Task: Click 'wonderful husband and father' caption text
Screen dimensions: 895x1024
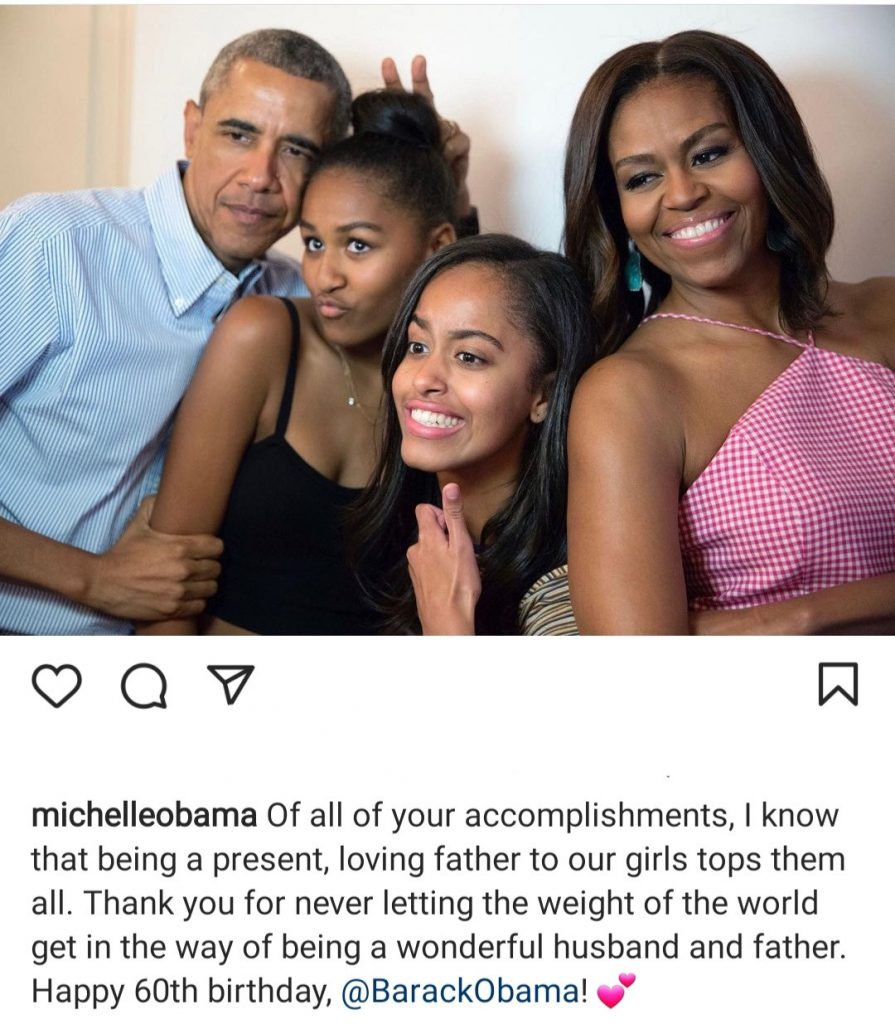Action: pyautogui.click(x=620, y=948)
